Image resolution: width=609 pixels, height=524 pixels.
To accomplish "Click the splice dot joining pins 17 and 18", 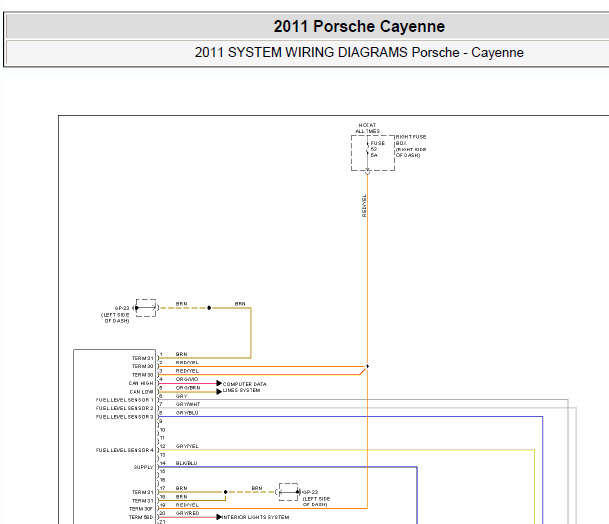I will click(225, 492).
